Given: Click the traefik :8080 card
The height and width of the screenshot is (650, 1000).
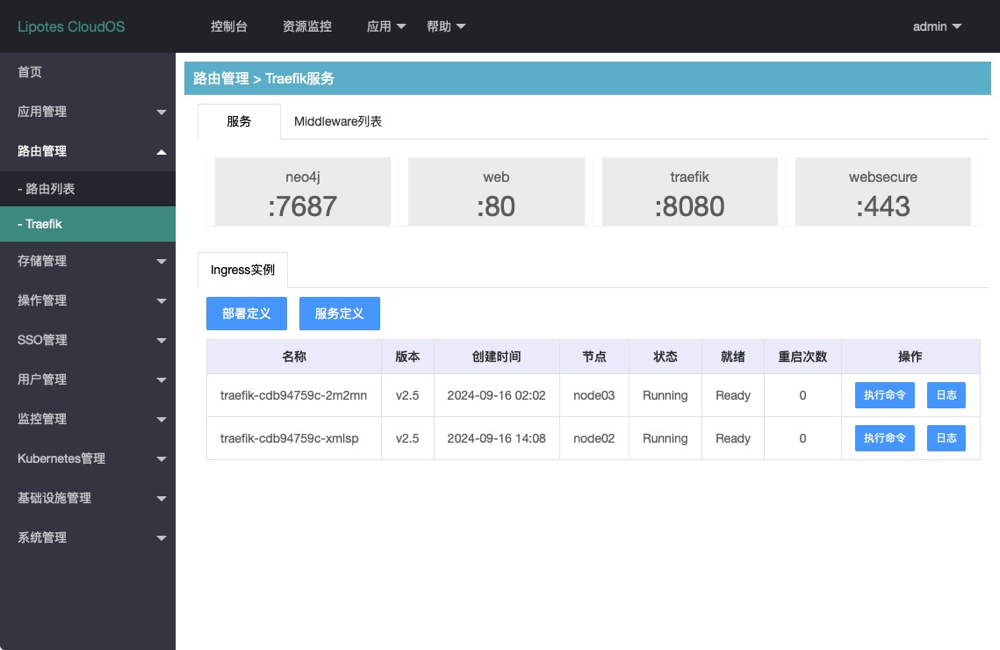Looking at the screenshot, I should tap(689, 191).
